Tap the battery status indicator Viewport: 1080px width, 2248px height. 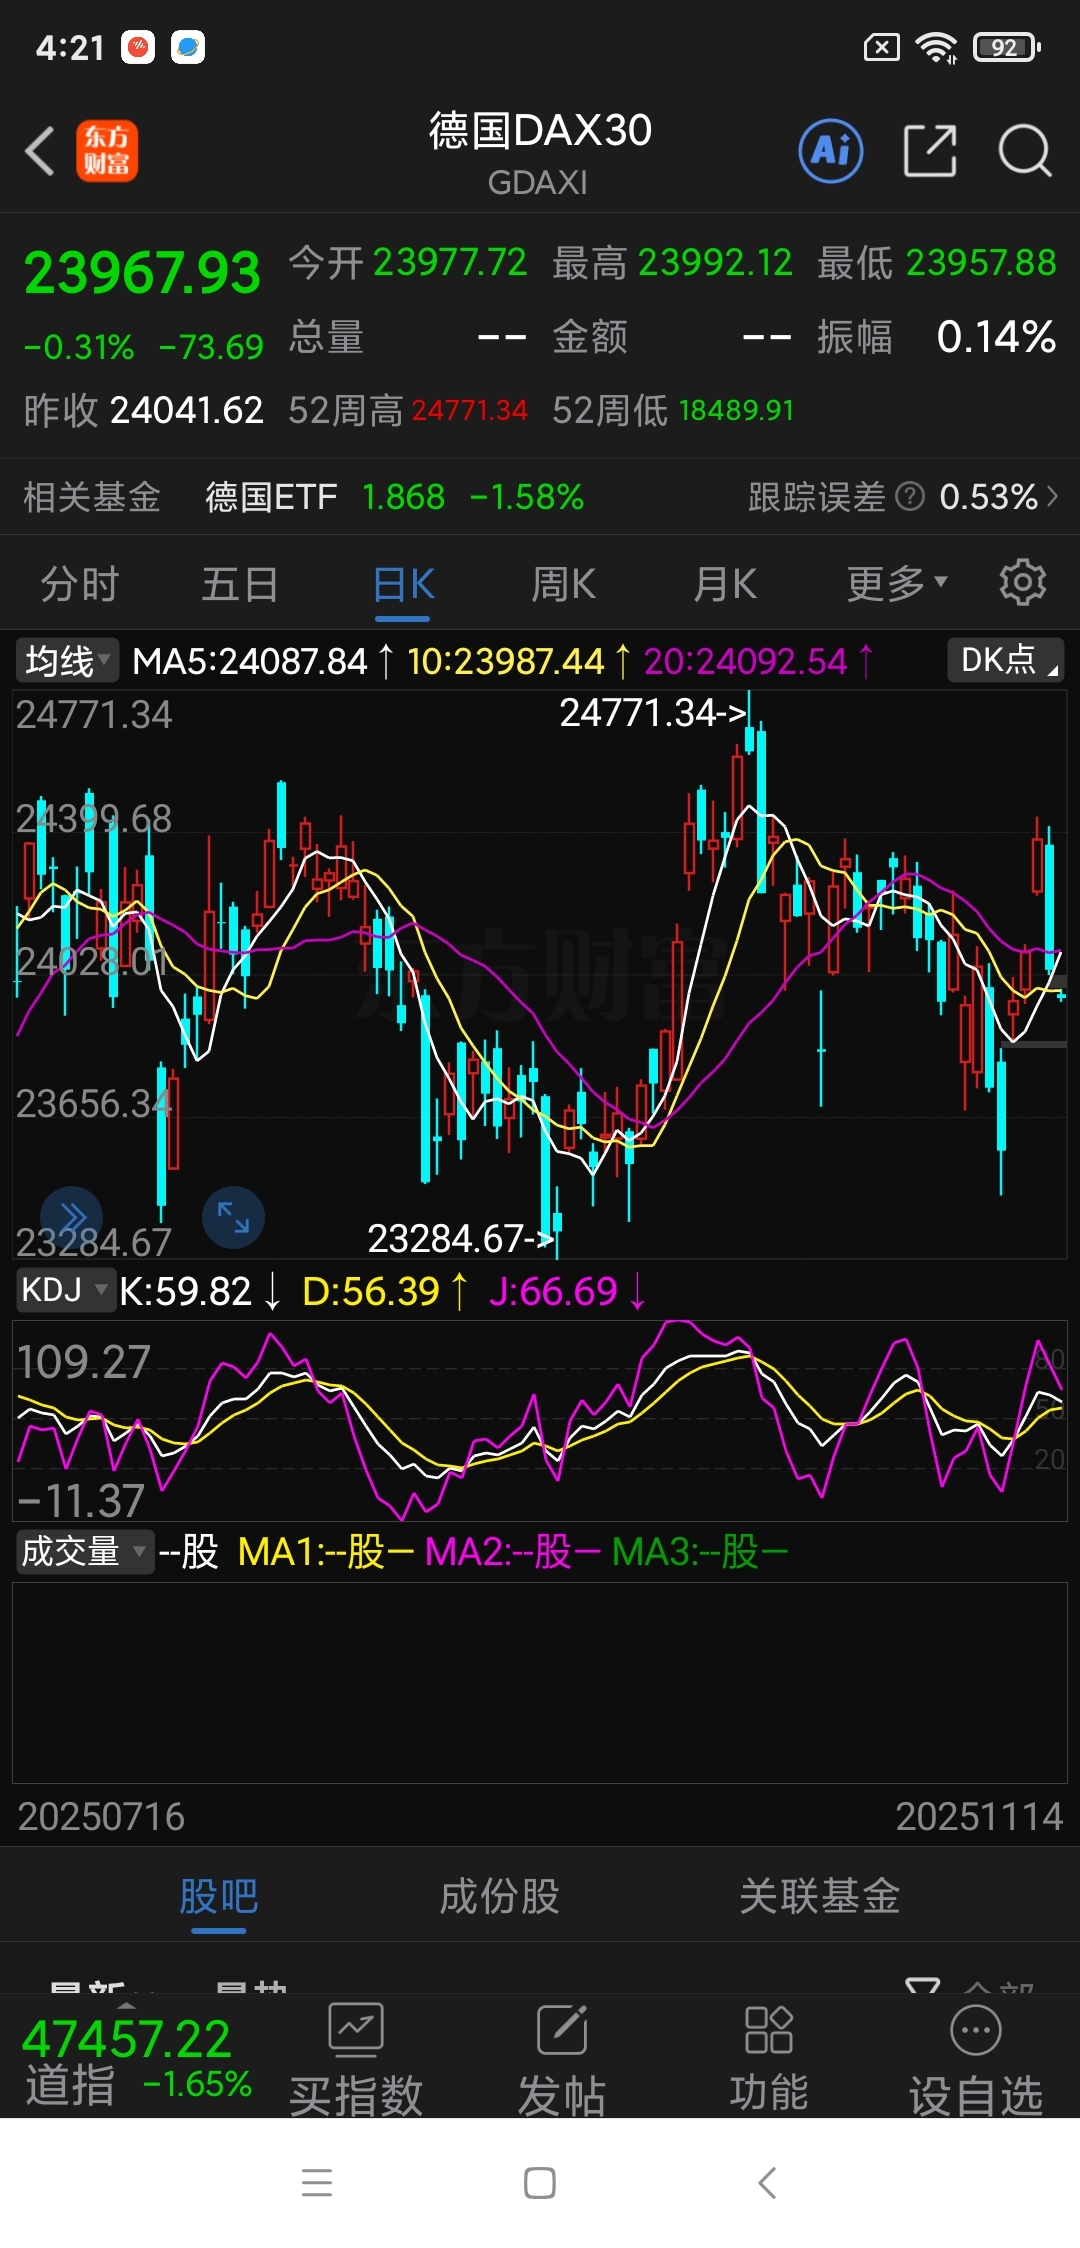pos(1007,47)
